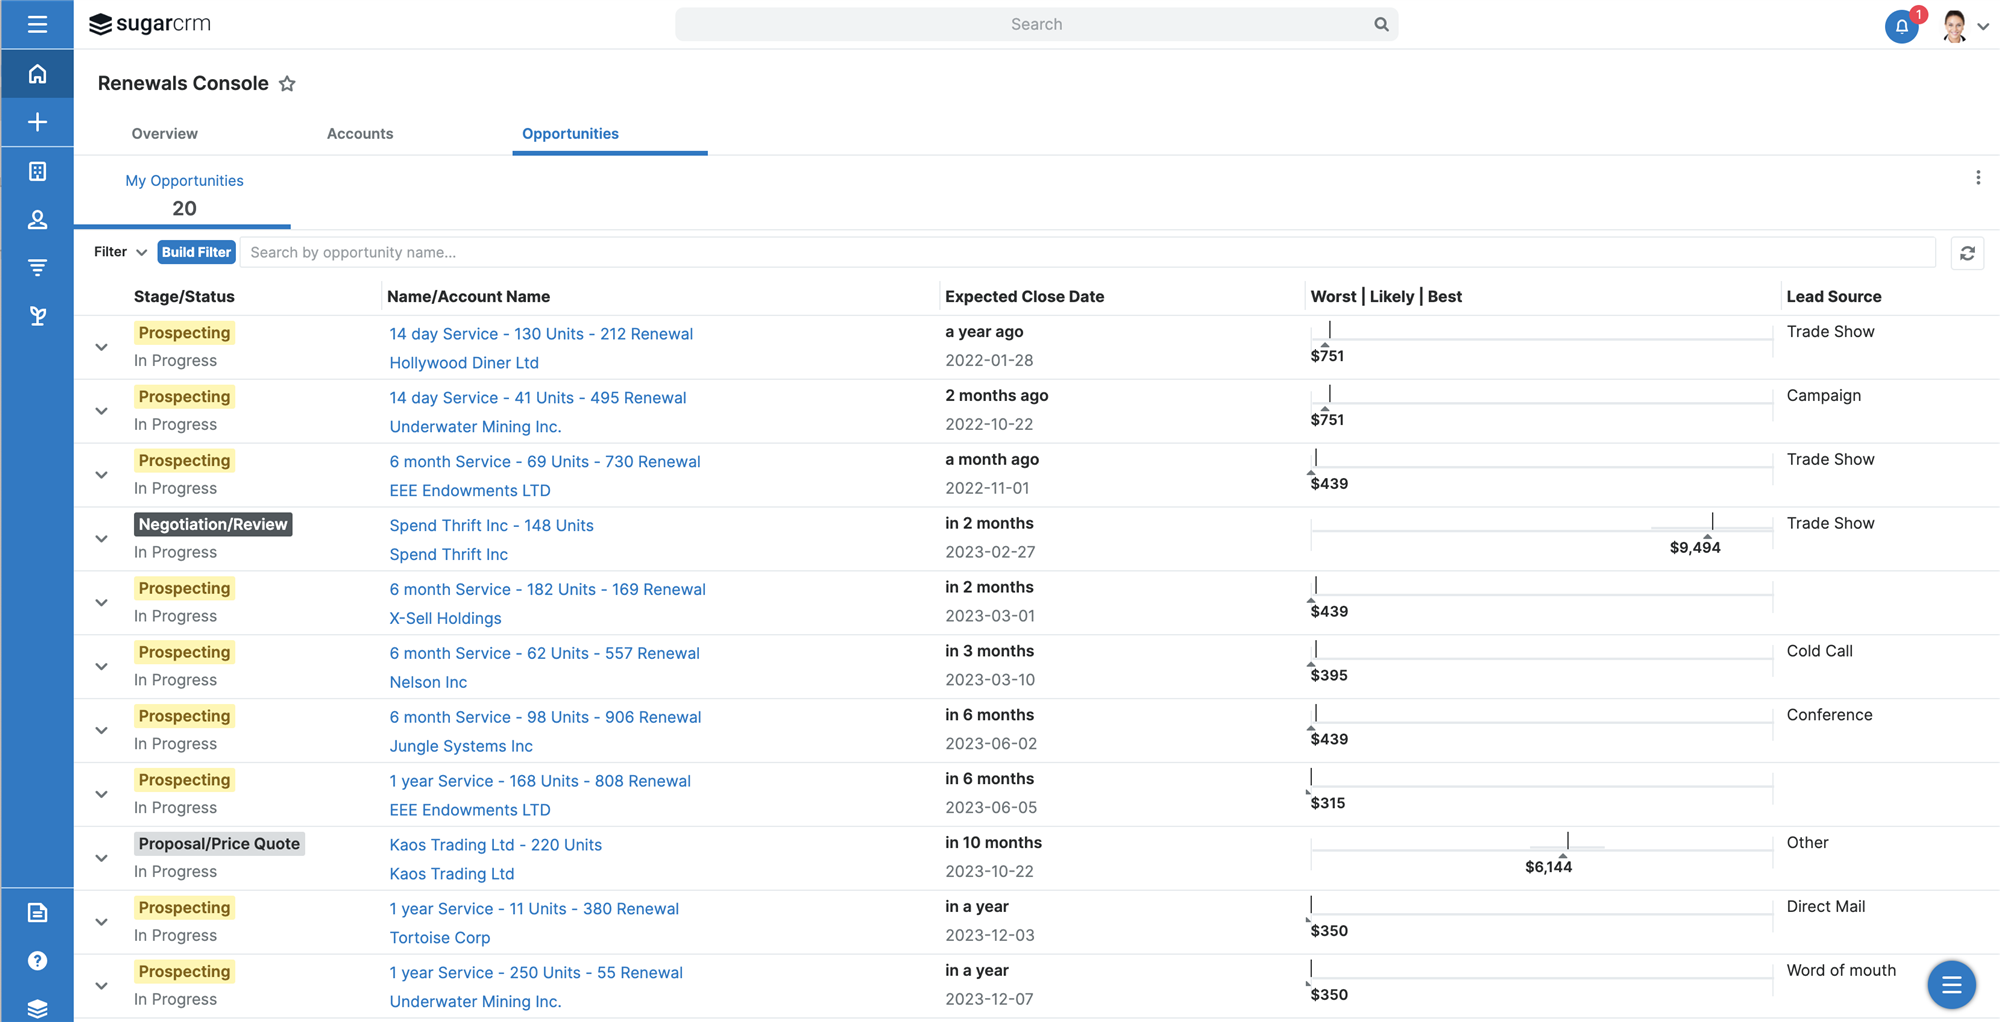The image size is (2000, 1022).
Task: Switch to the Accounts tab
Action: (x=360, y=133)
